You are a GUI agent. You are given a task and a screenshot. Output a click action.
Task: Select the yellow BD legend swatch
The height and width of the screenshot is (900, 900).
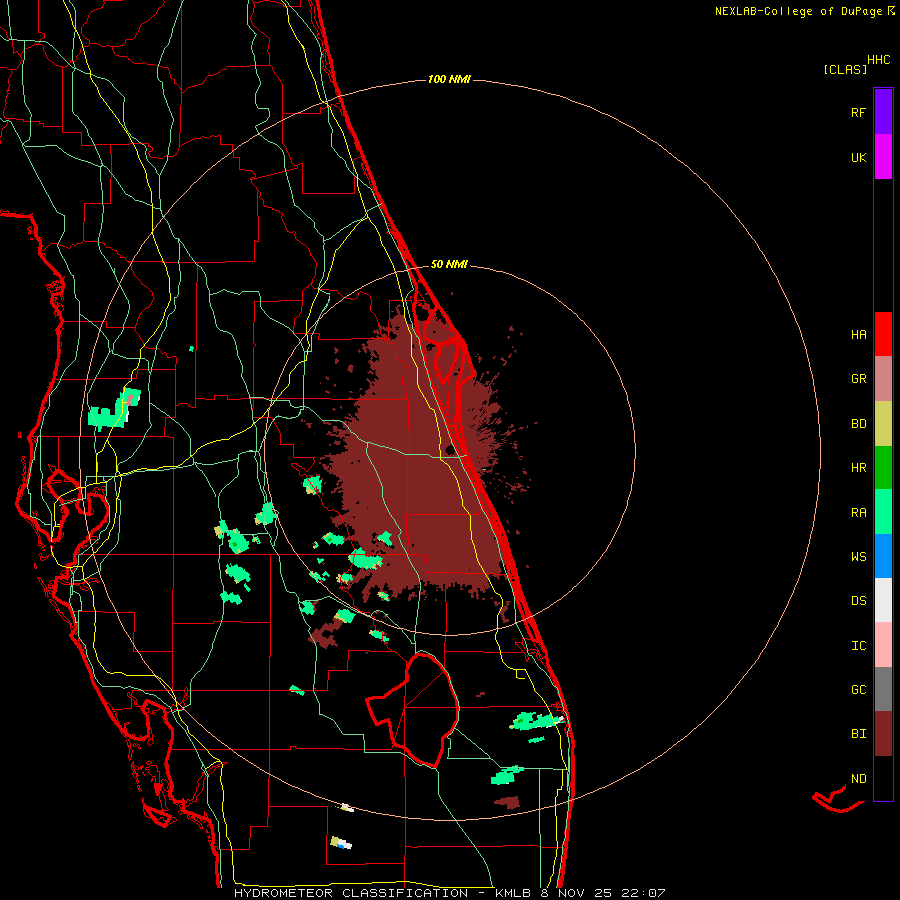pyautogui.click(x=883, y=424)
